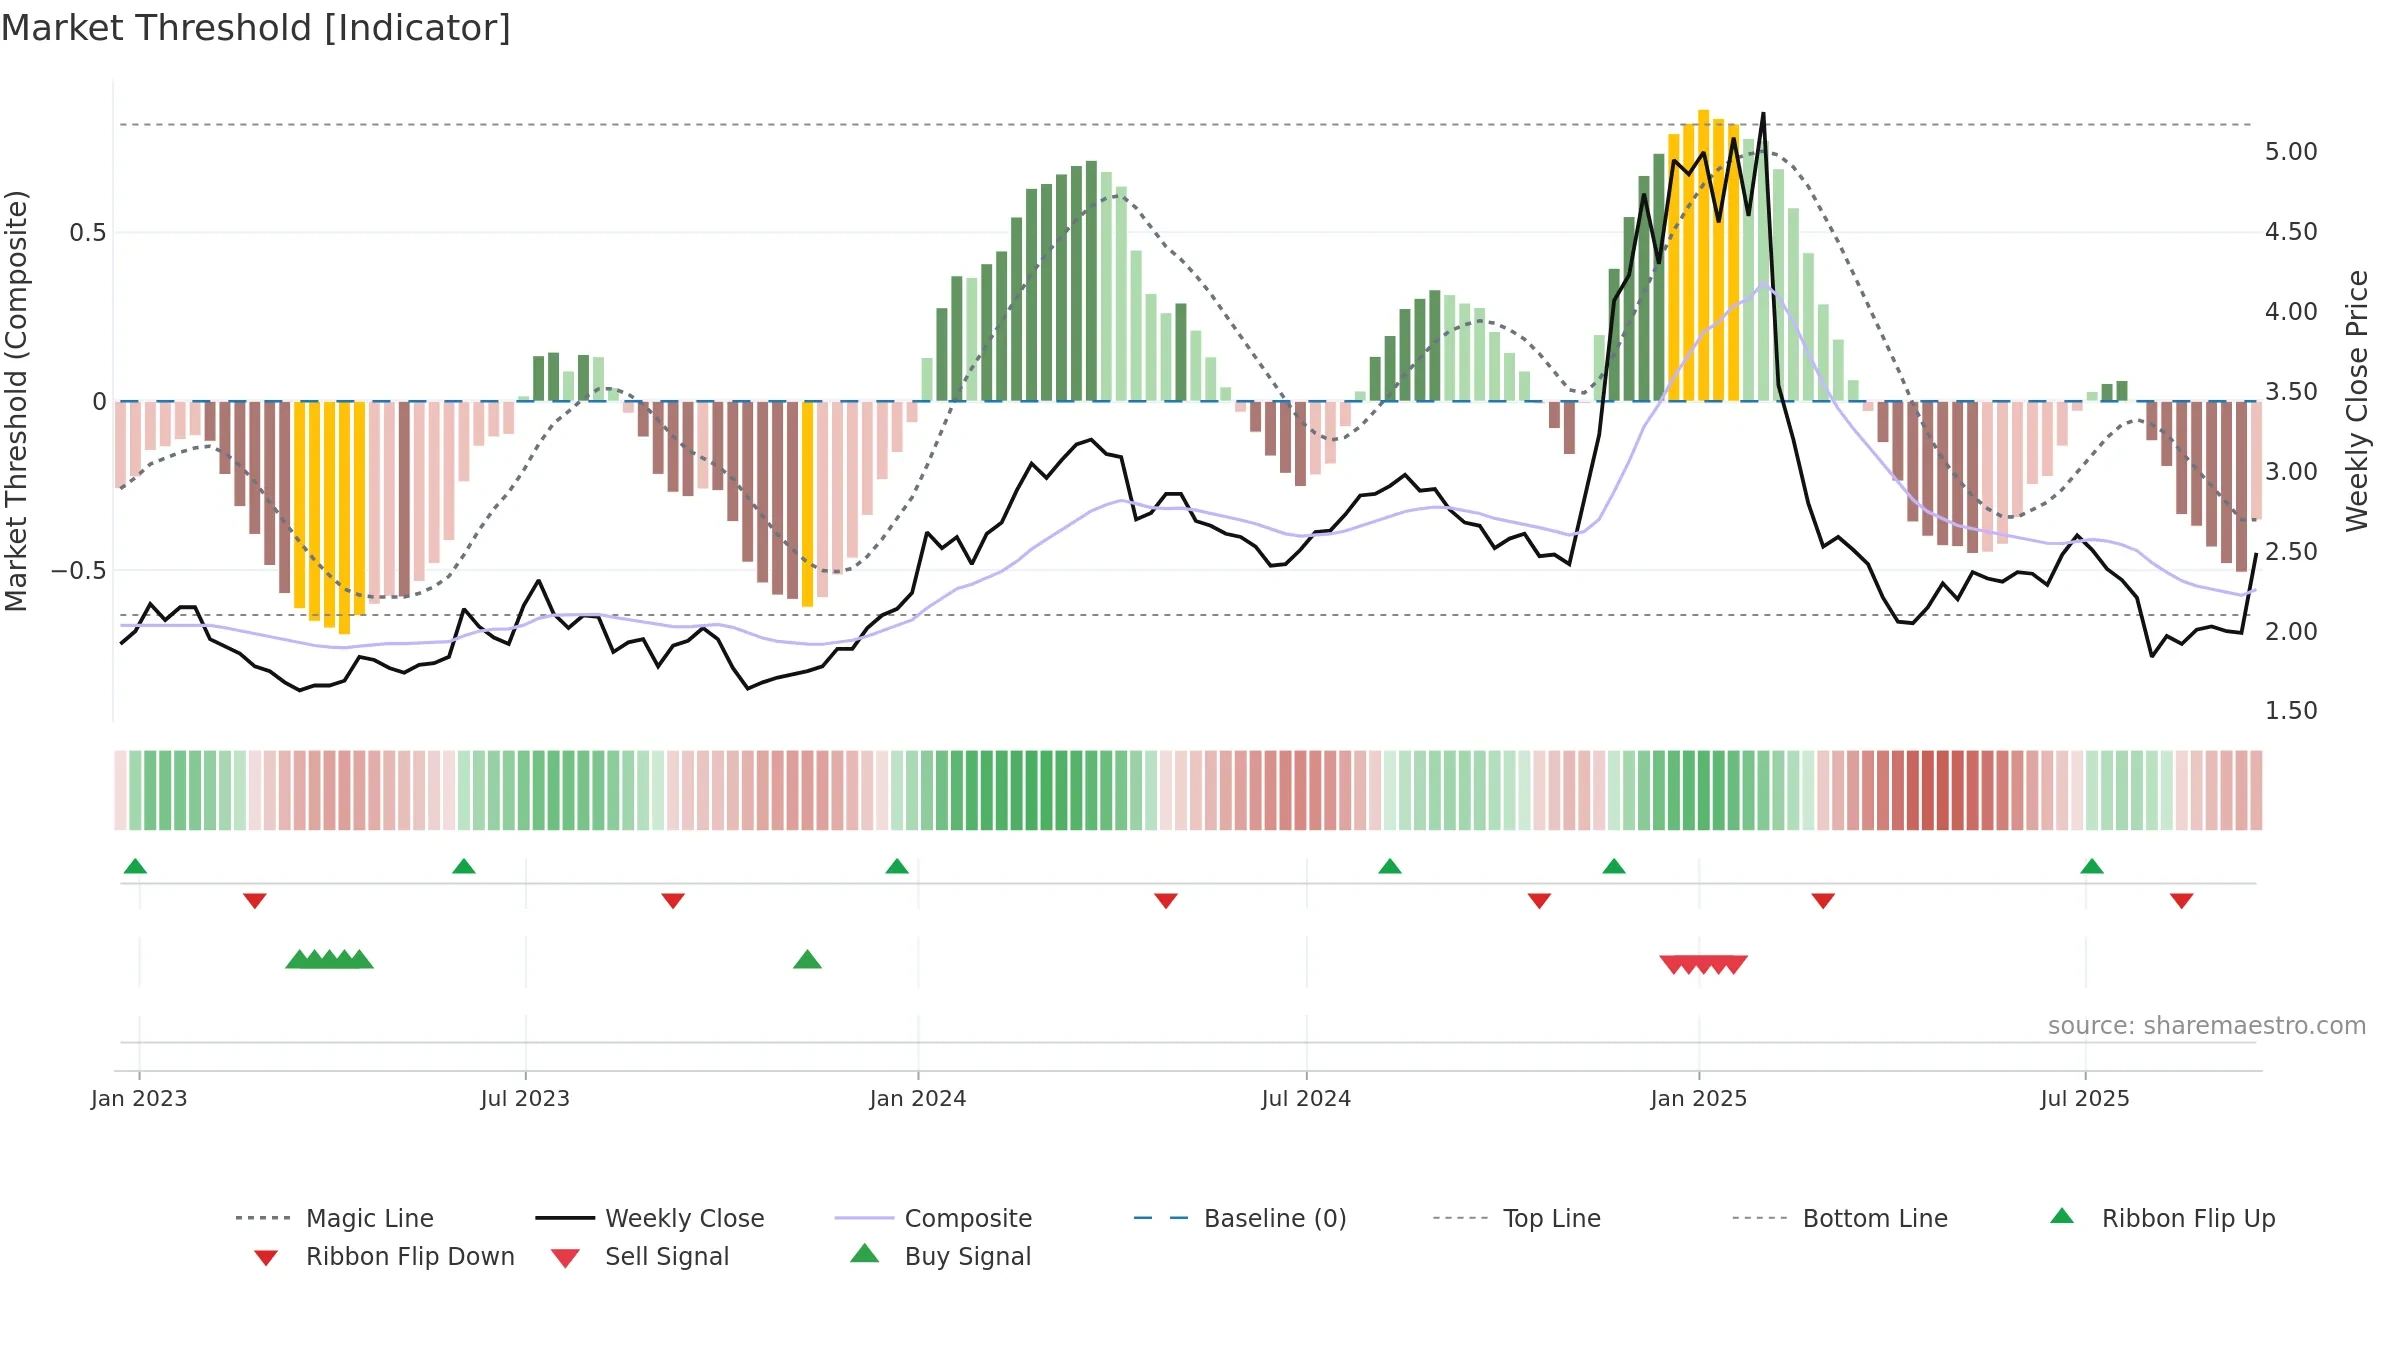This screenshot has width=2400, height=1350.
Task: Toggle Baseline (0) legend entry
Action: click(x=1240, y=1218)
